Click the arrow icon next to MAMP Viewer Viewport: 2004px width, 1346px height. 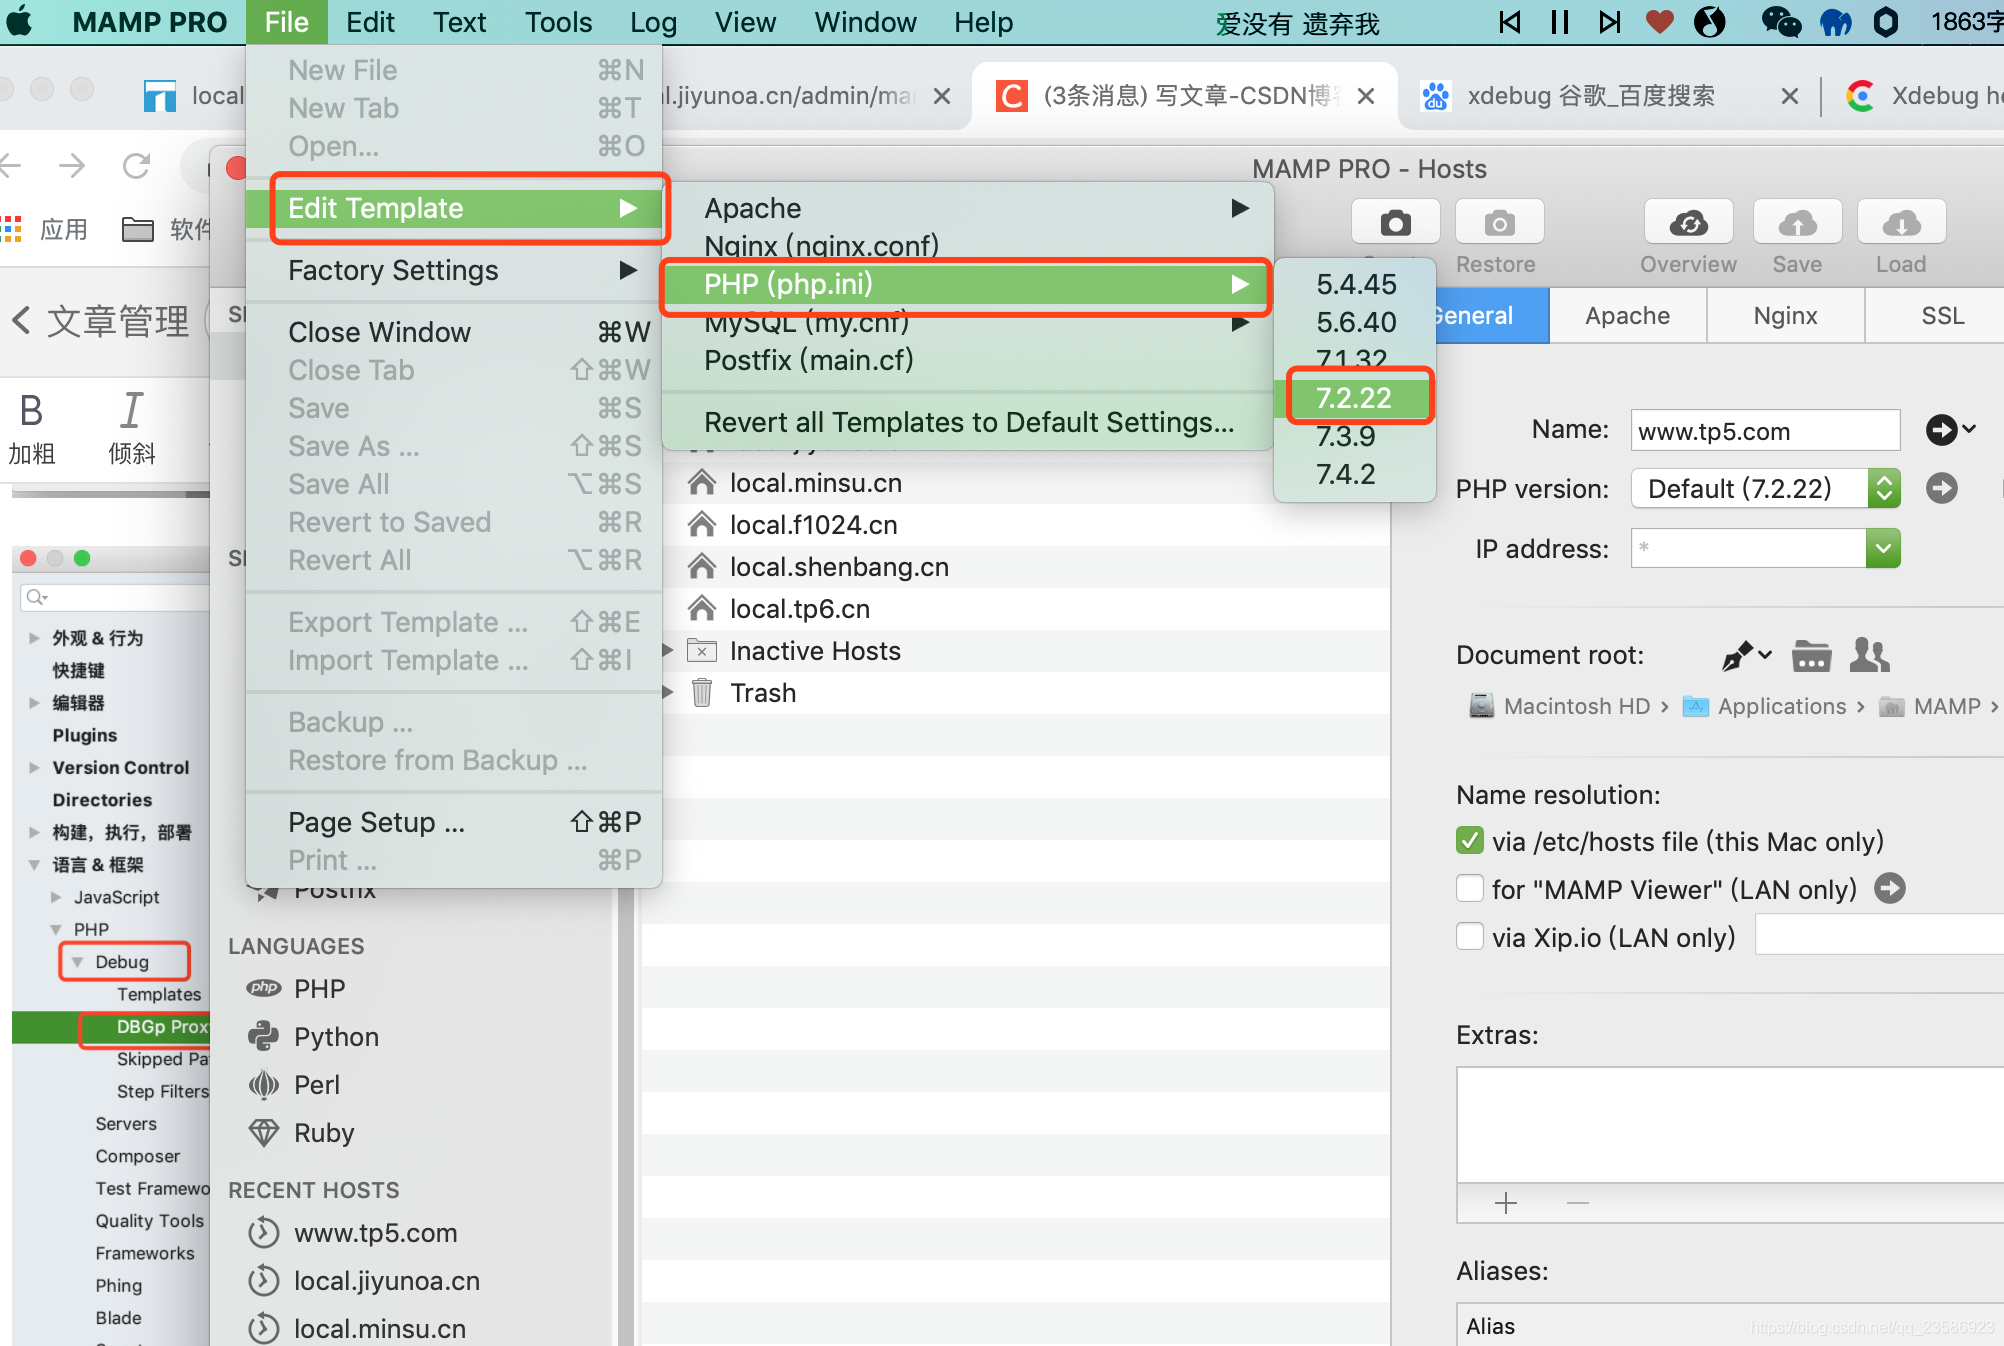click(1889, 888)
